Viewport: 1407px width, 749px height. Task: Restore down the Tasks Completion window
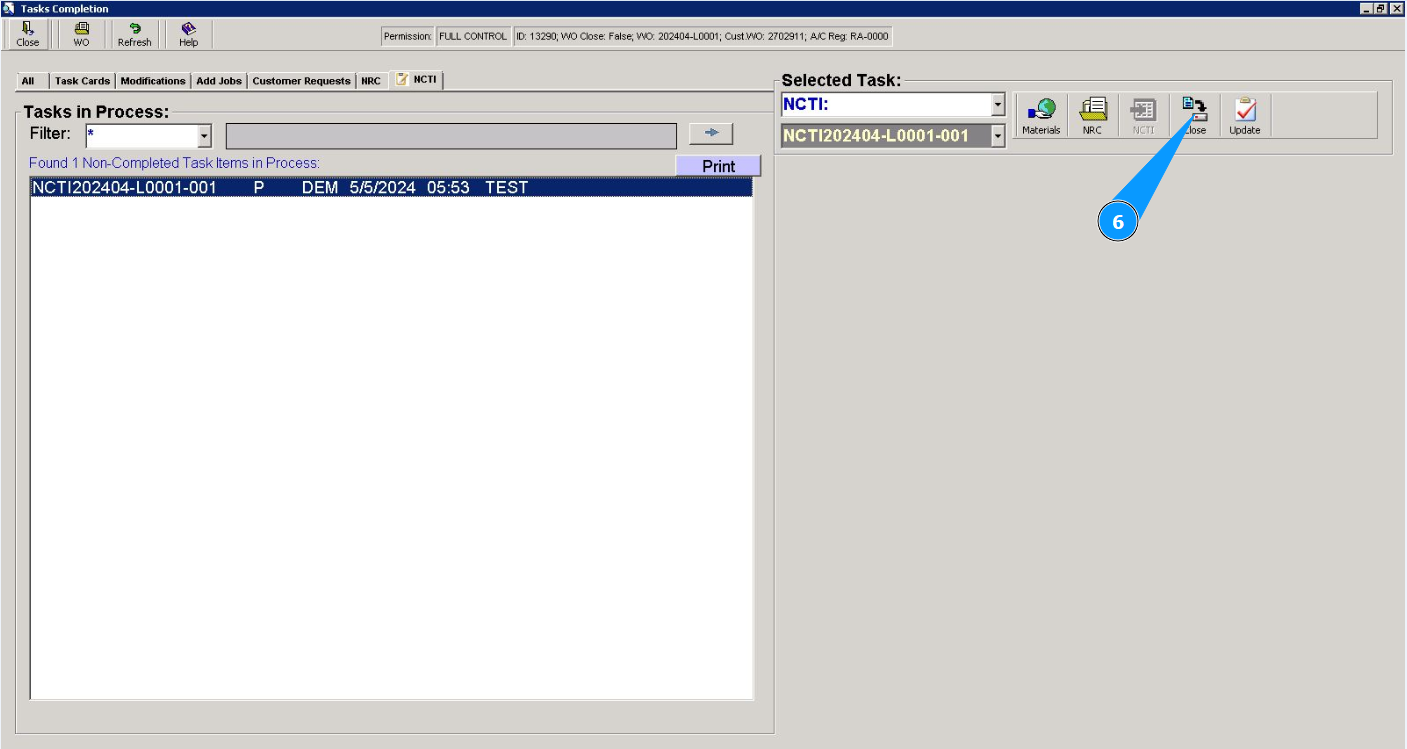pyautogui.click(x=1381, y=8)
